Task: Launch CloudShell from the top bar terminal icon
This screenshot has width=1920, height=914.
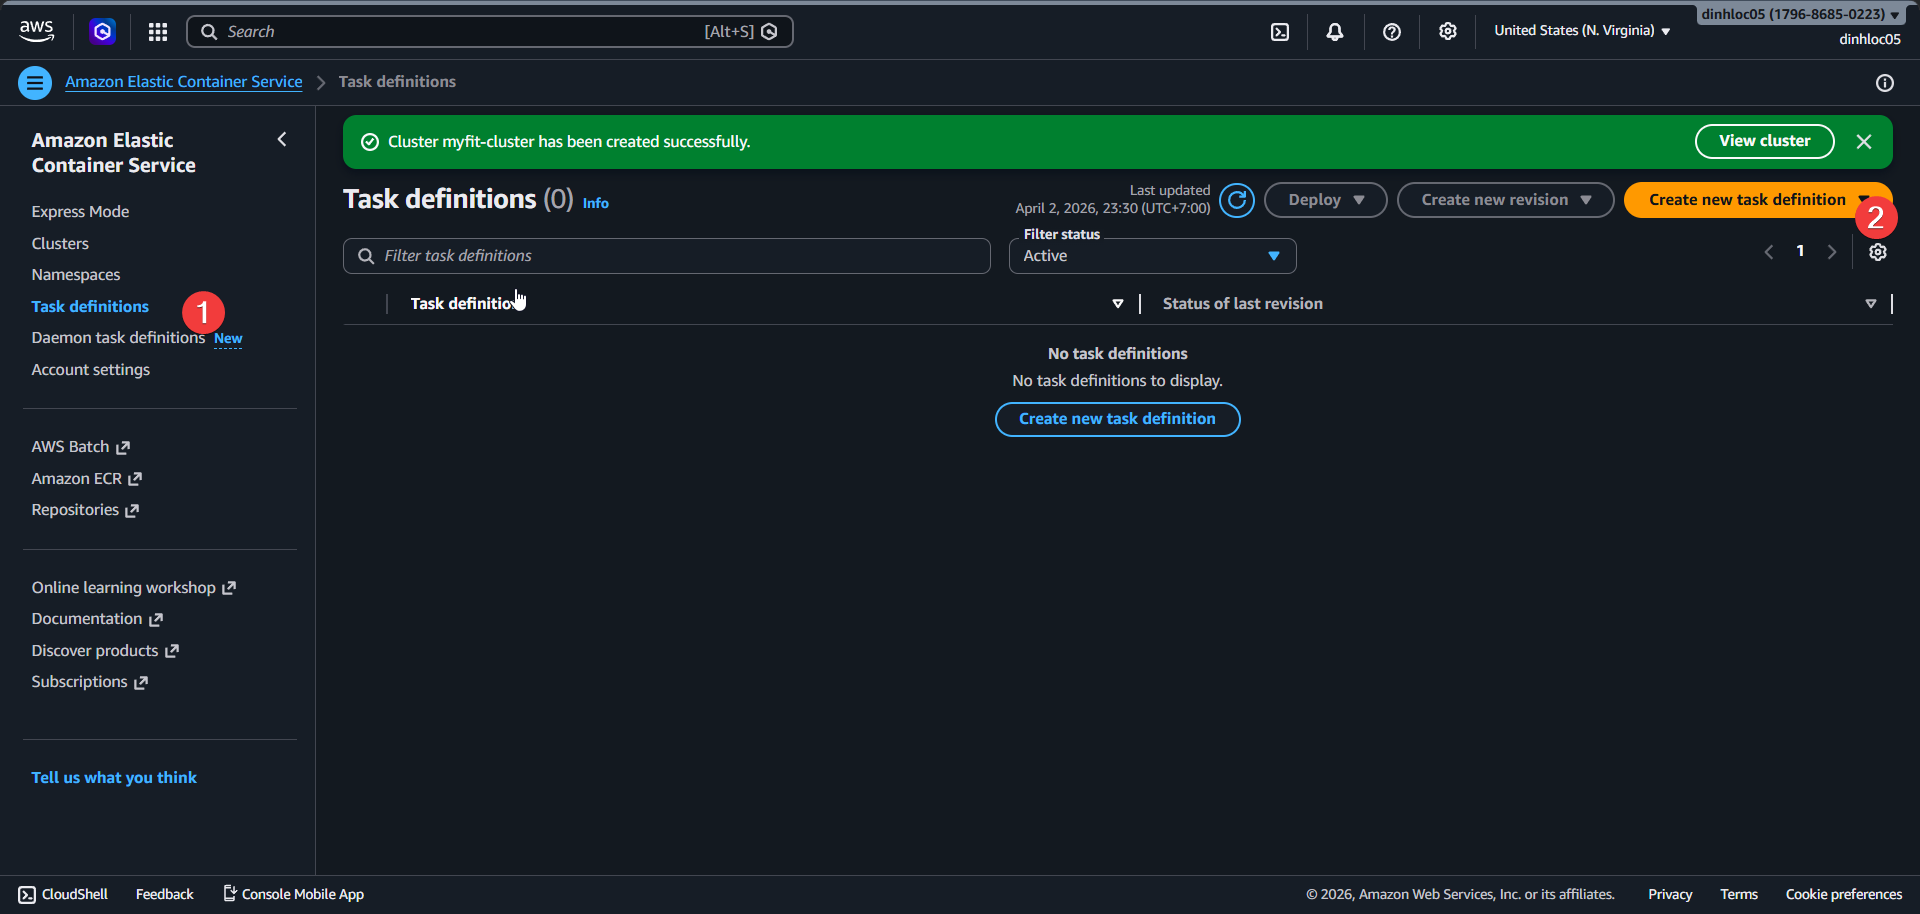Action: pyautogui.click(x=1280, y=31)
